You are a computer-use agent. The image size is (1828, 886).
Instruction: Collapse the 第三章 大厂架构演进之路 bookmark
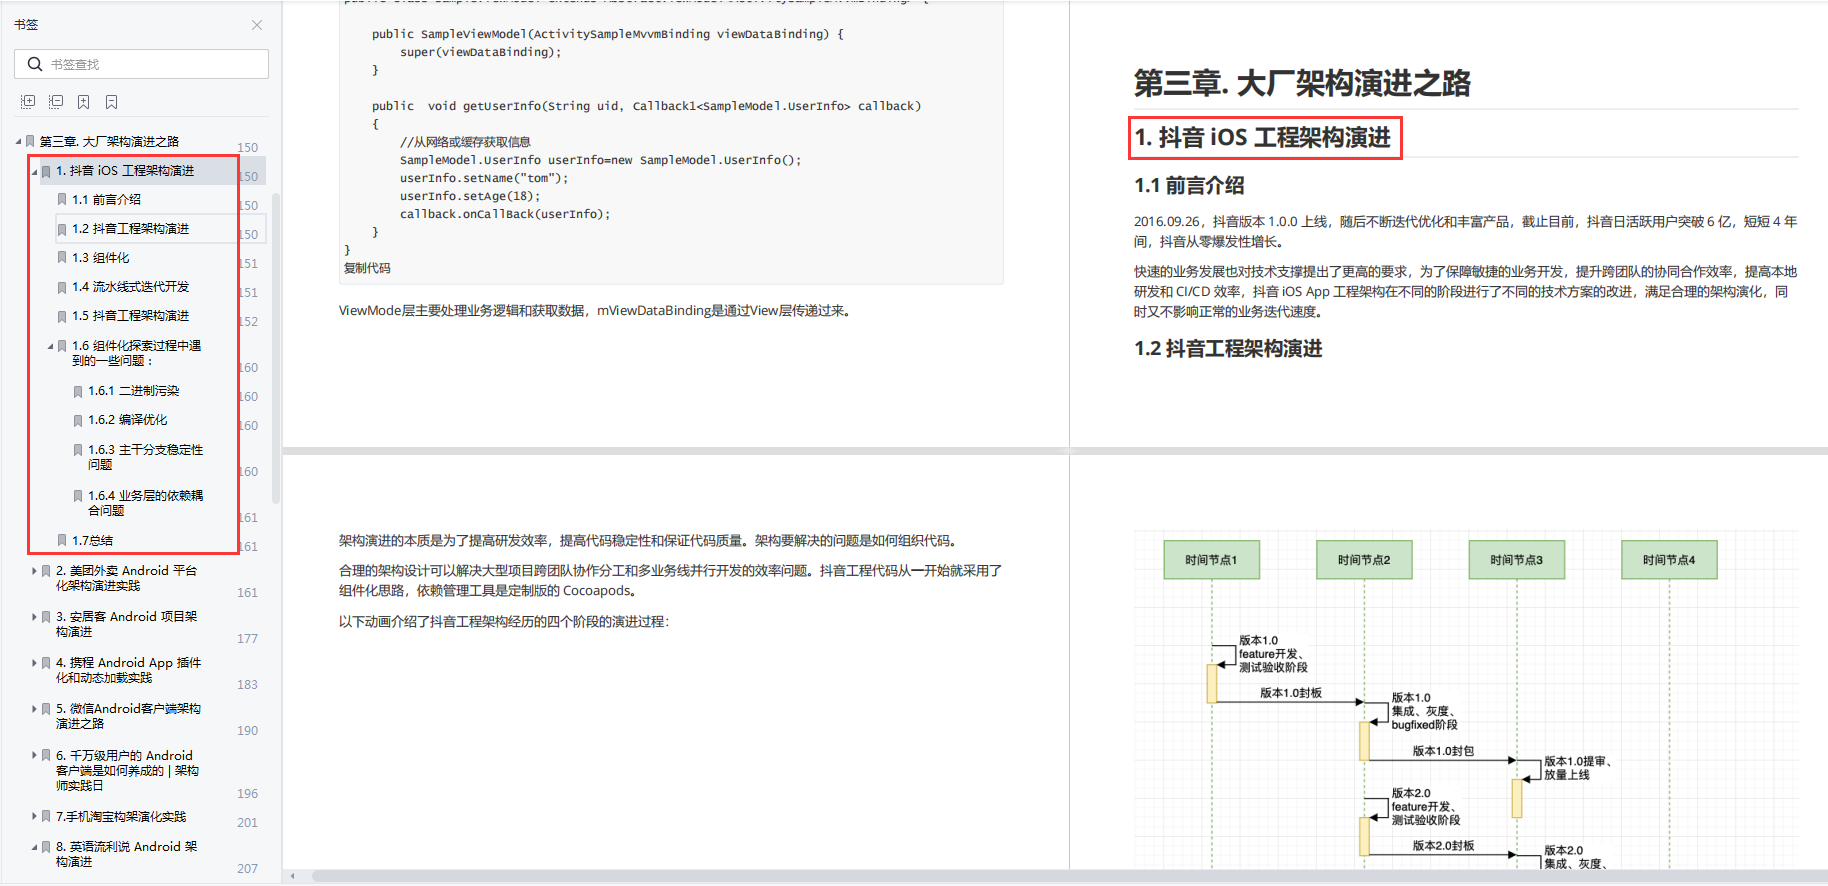[18, 142]
